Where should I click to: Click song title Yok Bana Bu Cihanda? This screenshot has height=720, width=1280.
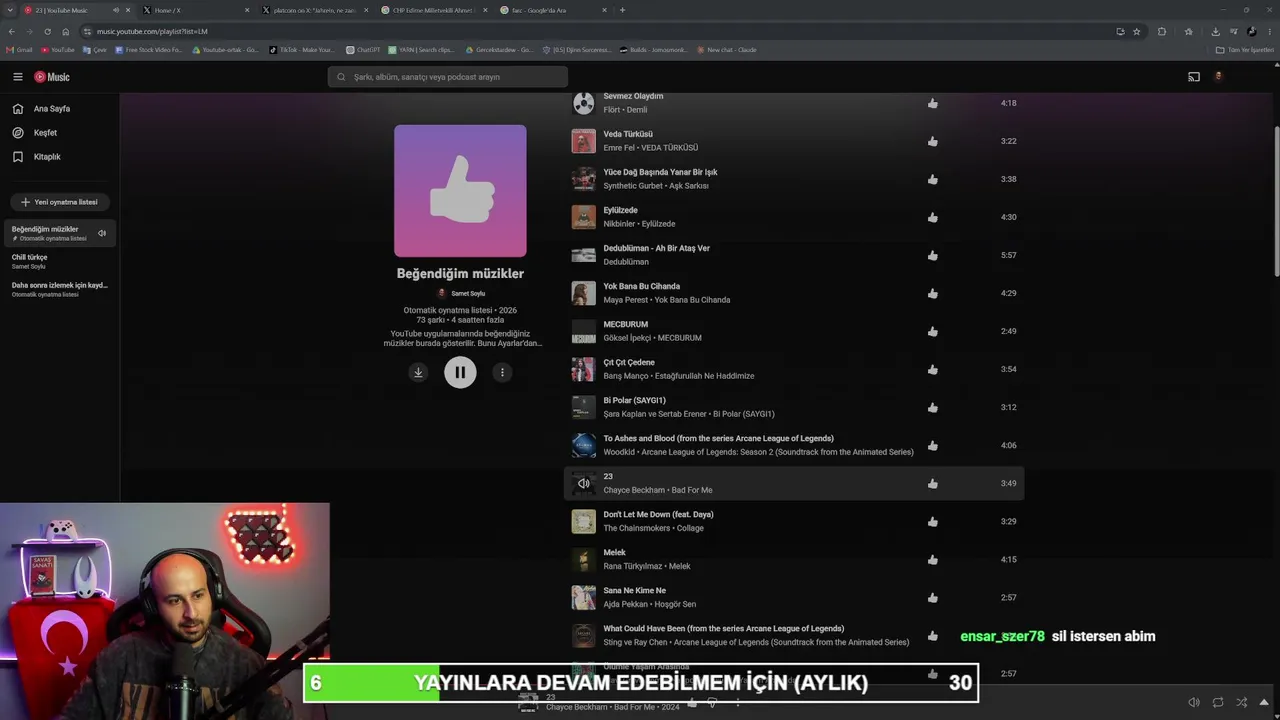point(641,286)
